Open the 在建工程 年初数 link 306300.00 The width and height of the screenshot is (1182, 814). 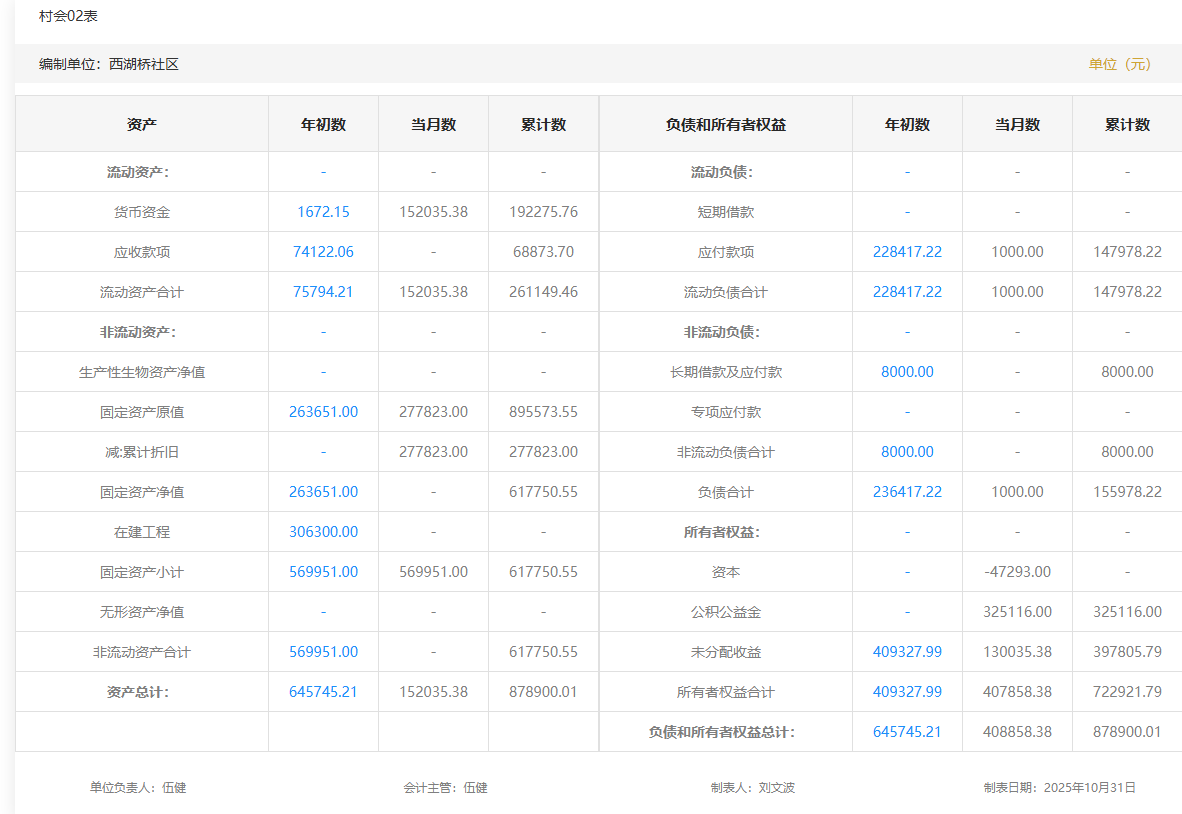coord(323,532)
